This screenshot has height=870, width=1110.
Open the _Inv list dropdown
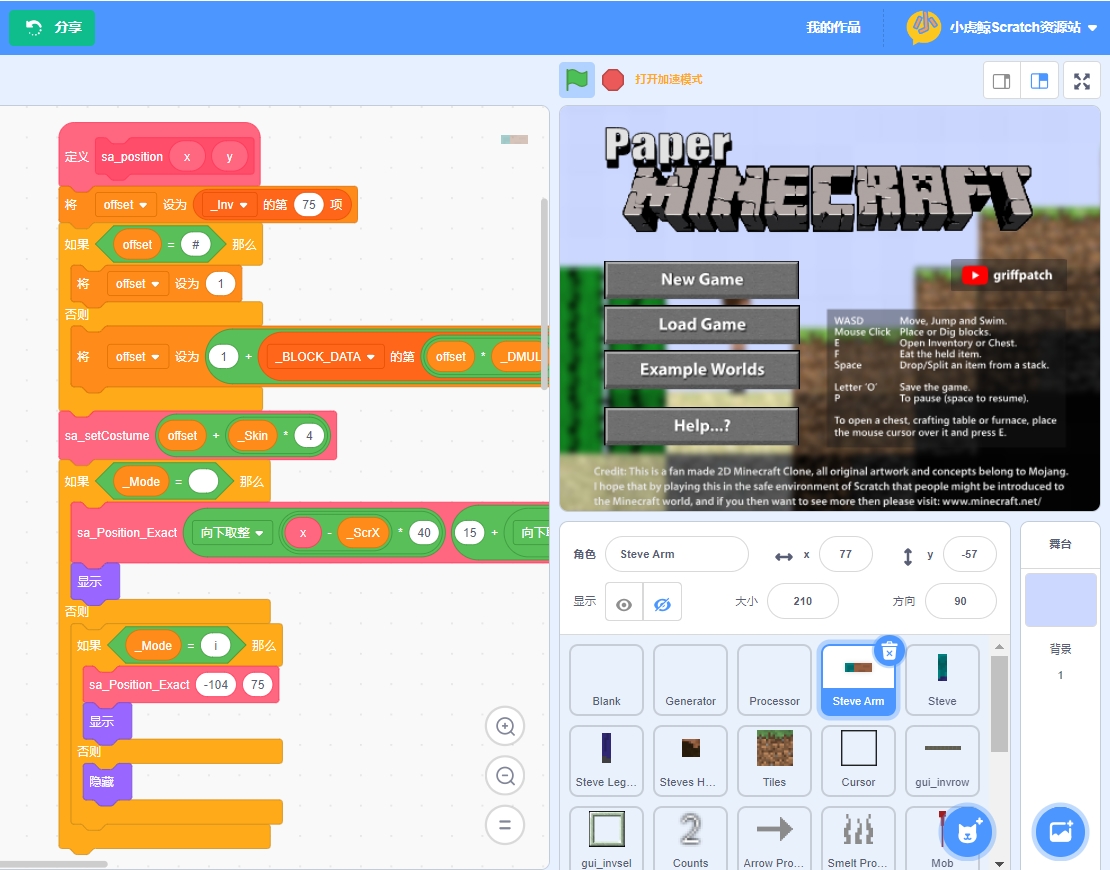[229, 205]
